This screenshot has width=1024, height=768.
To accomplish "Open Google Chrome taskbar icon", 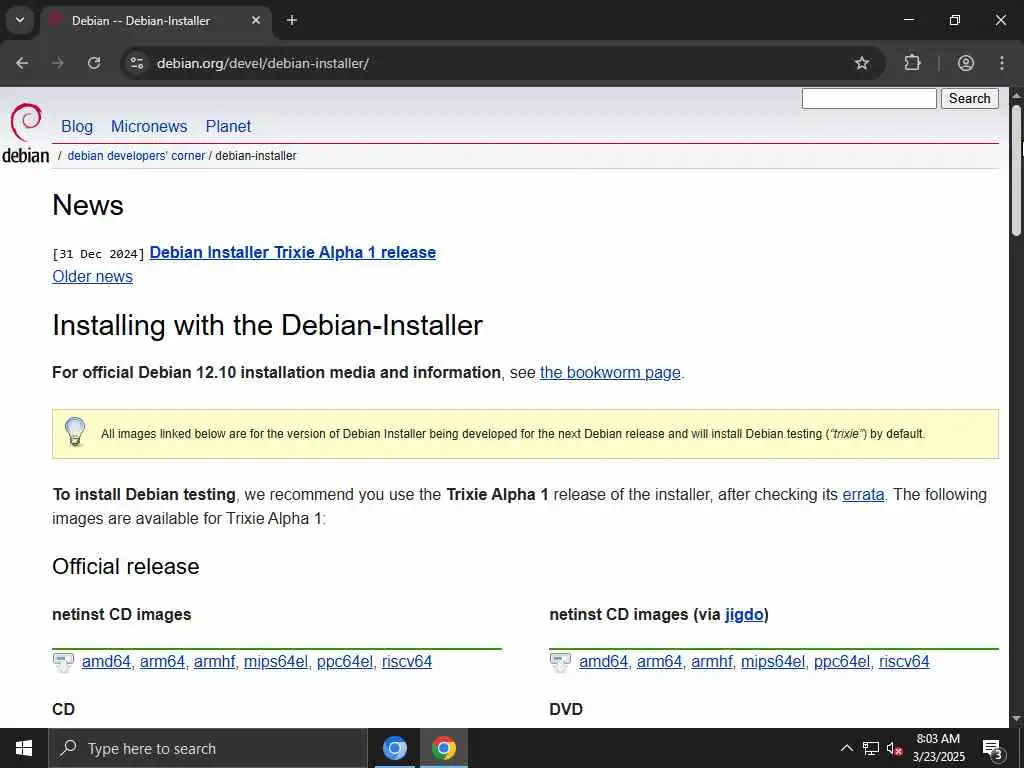I will pyautogui.click(x=443, y=748).
